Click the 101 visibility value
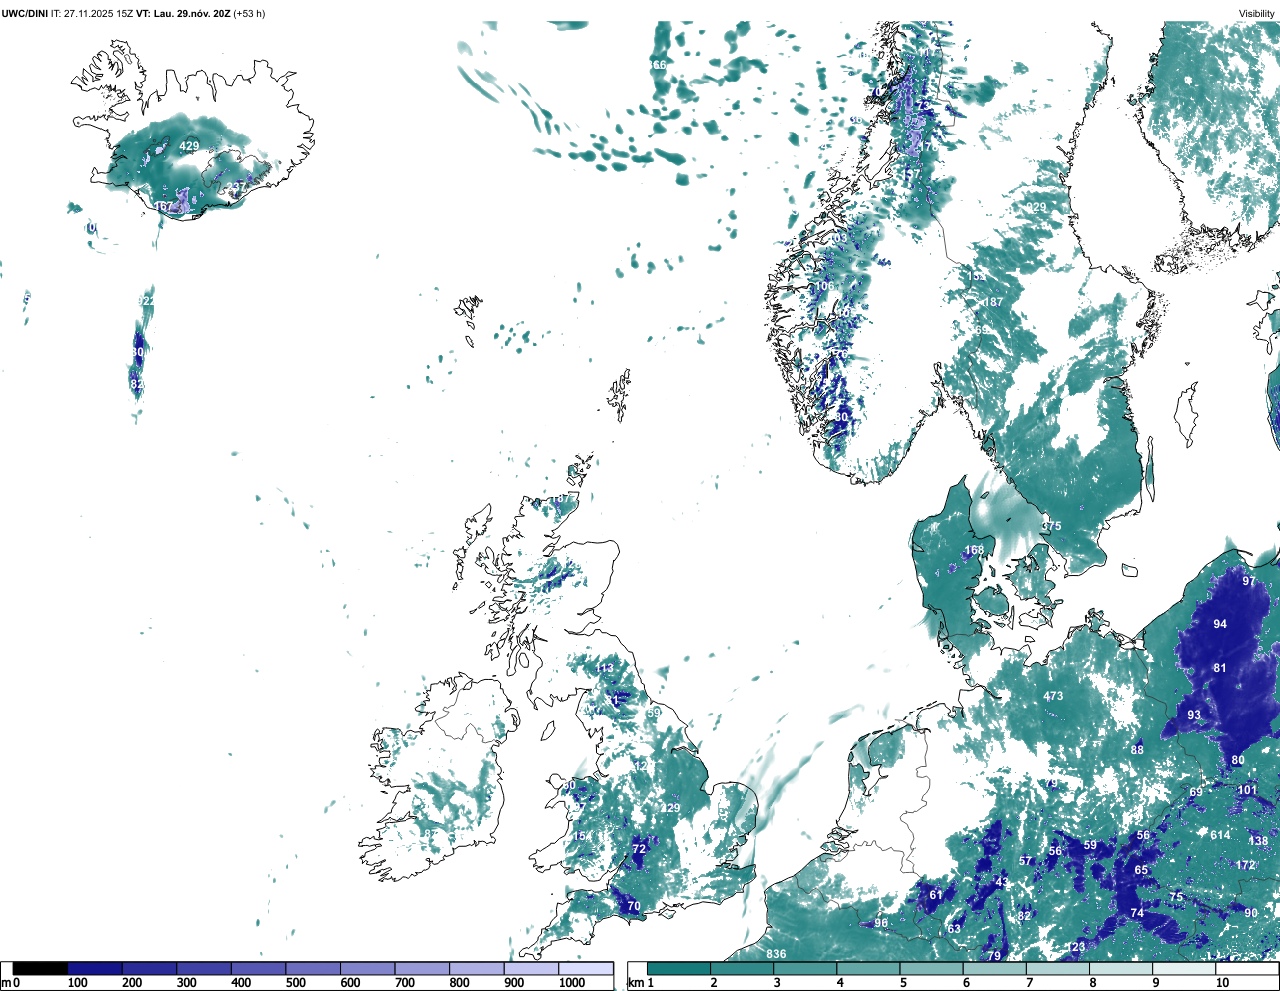The width and height of the screenshot is (1280, 991). pyautogui.click(x=1248, y=790)
